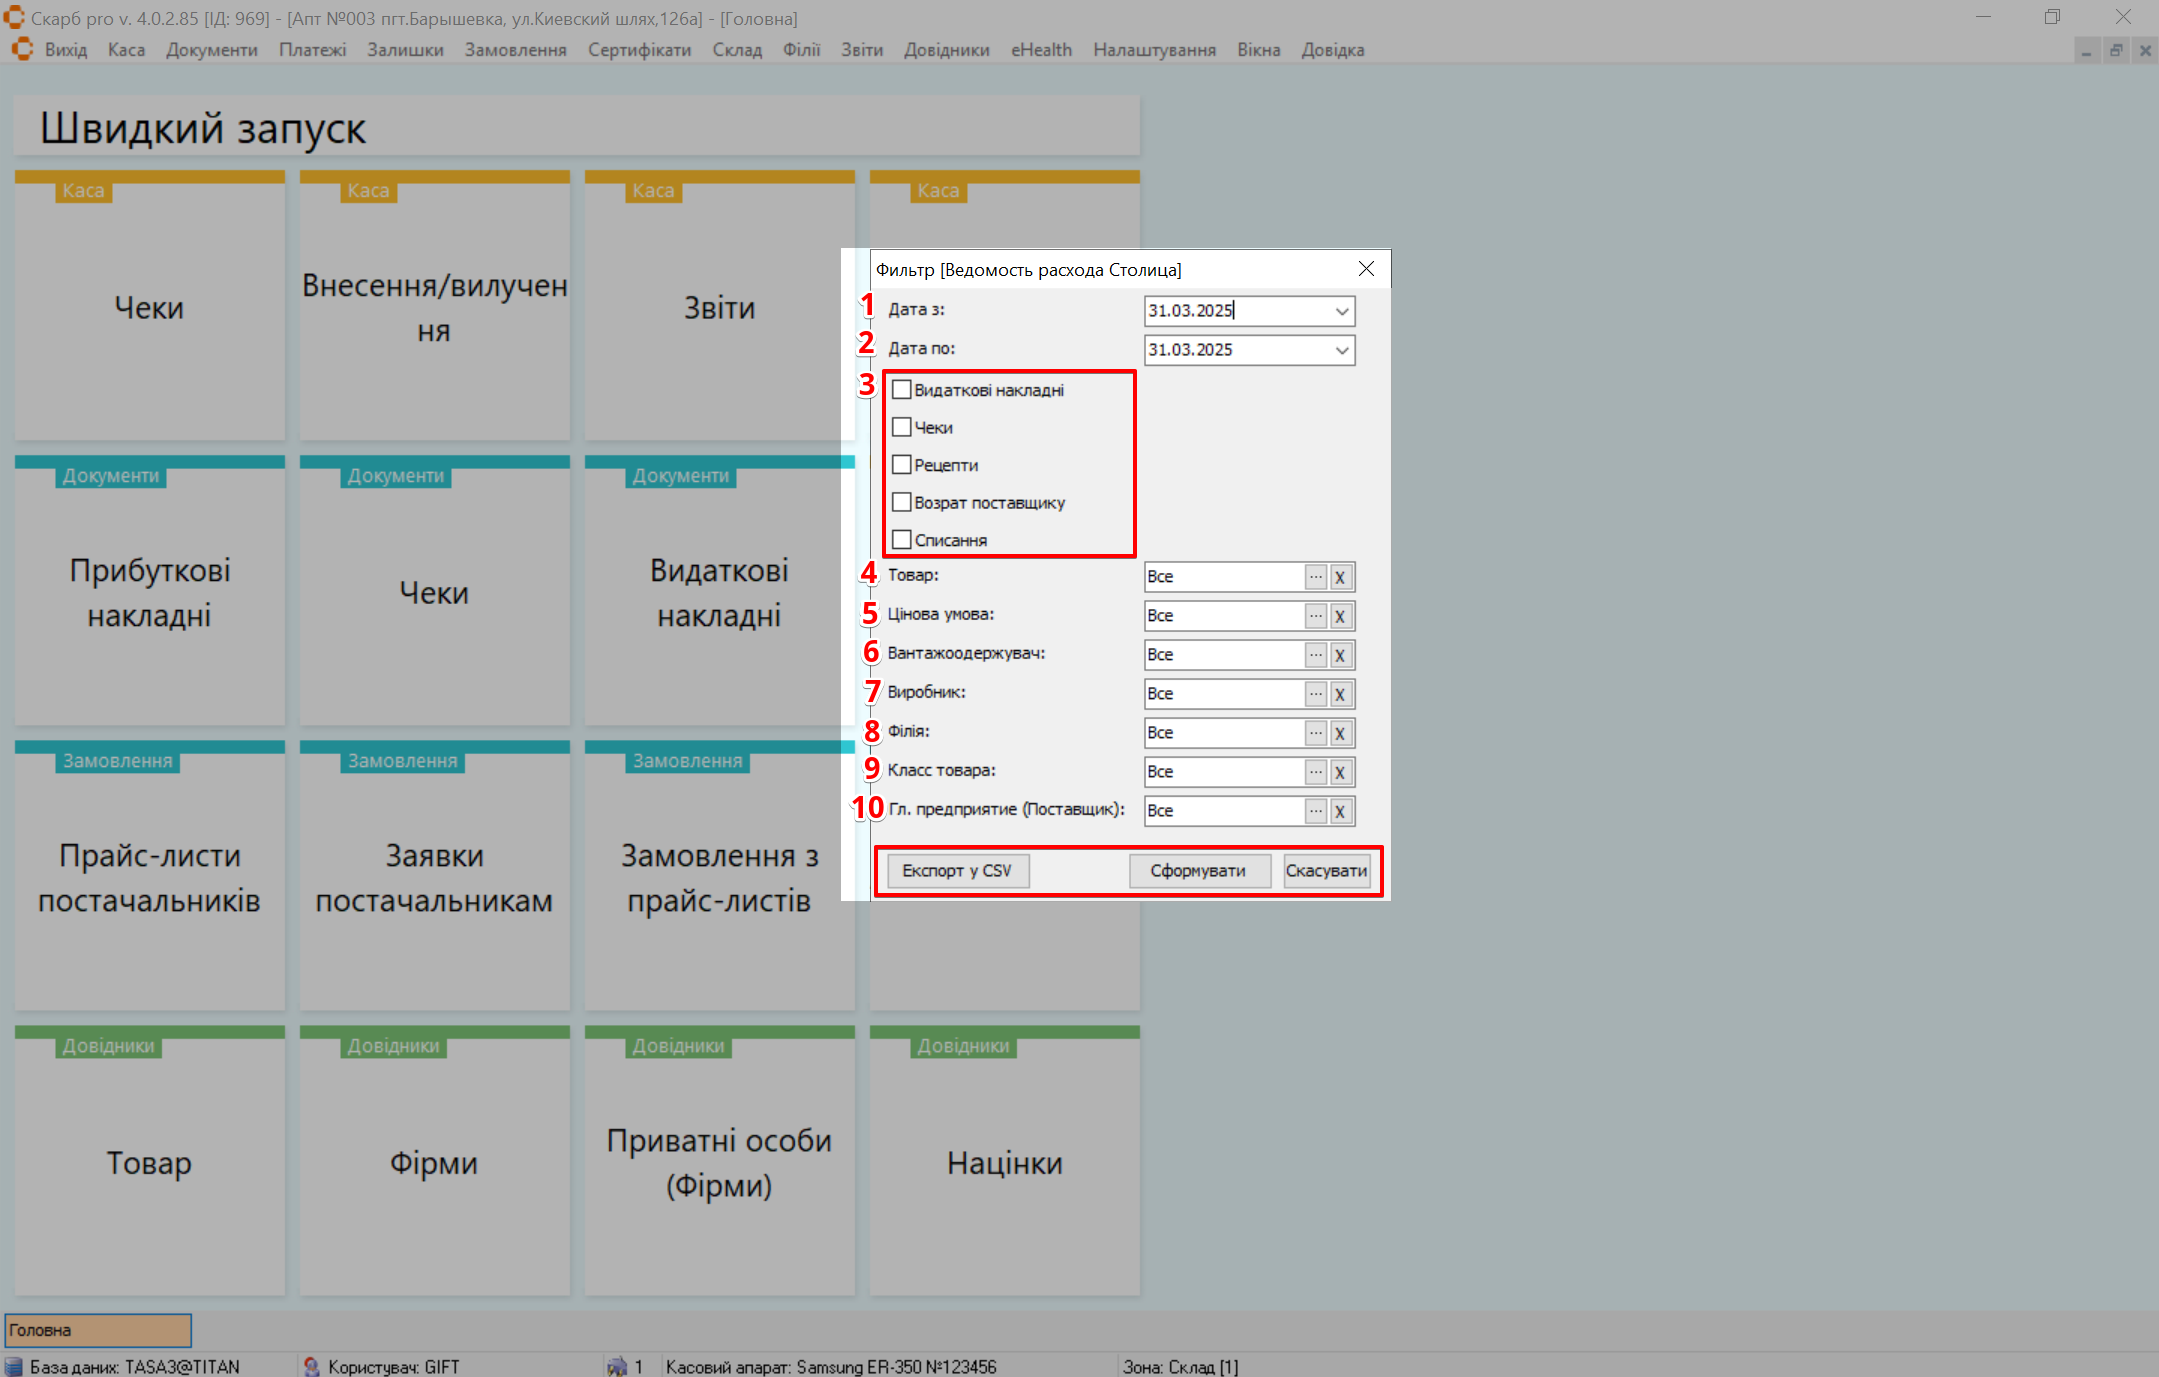Expand the Дата з date picker
Viewport: 2159px width, 1377px height.
click(x=1341, y=311)
